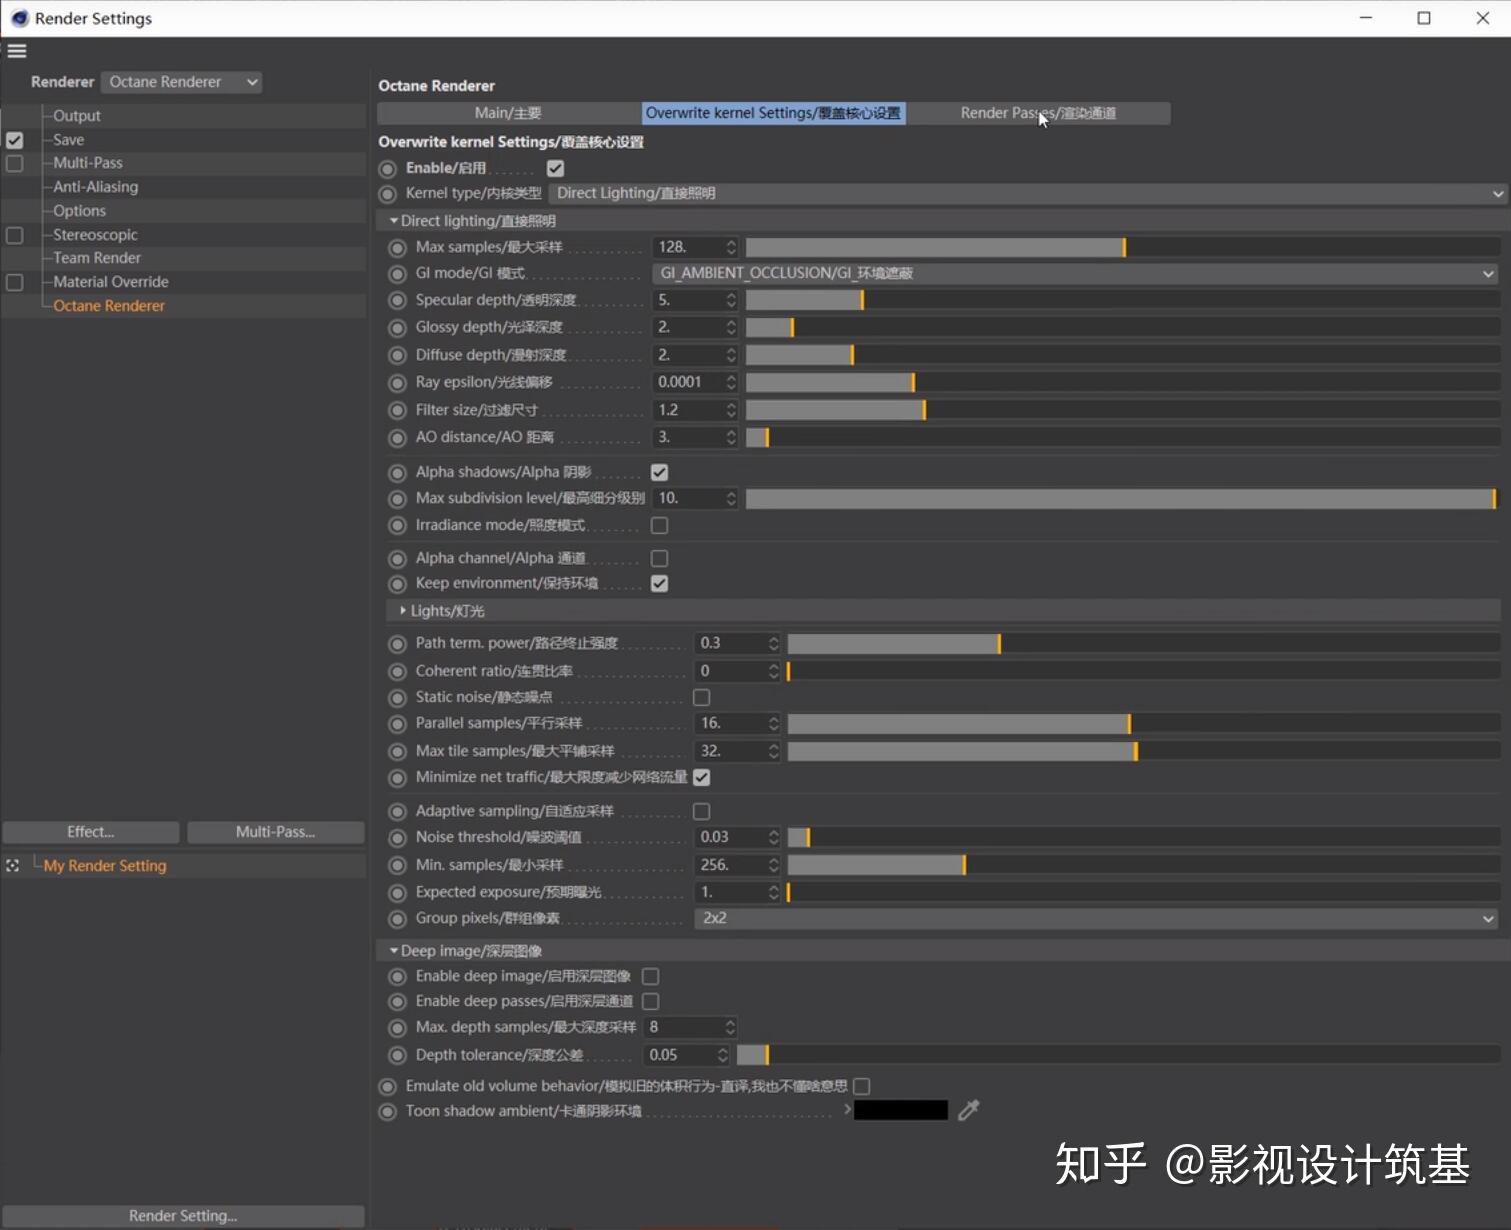Select Anti-Aliasing settings item
This screenshot has width=1511, height=1230.
(x=96, y=187)
